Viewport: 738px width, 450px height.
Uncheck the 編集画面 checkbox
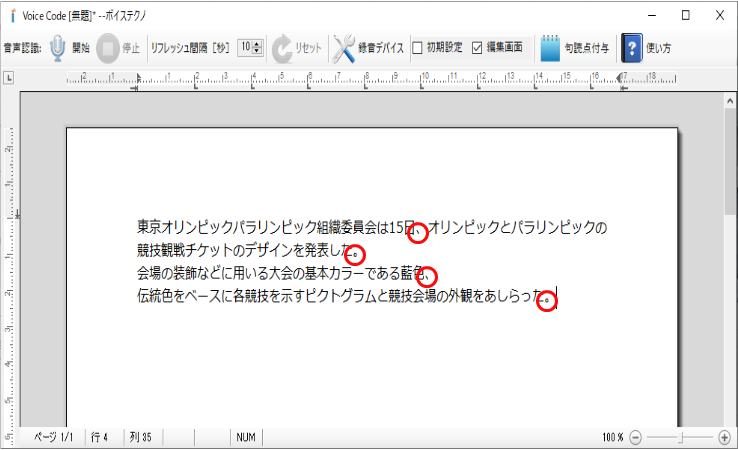pos(477,48)
